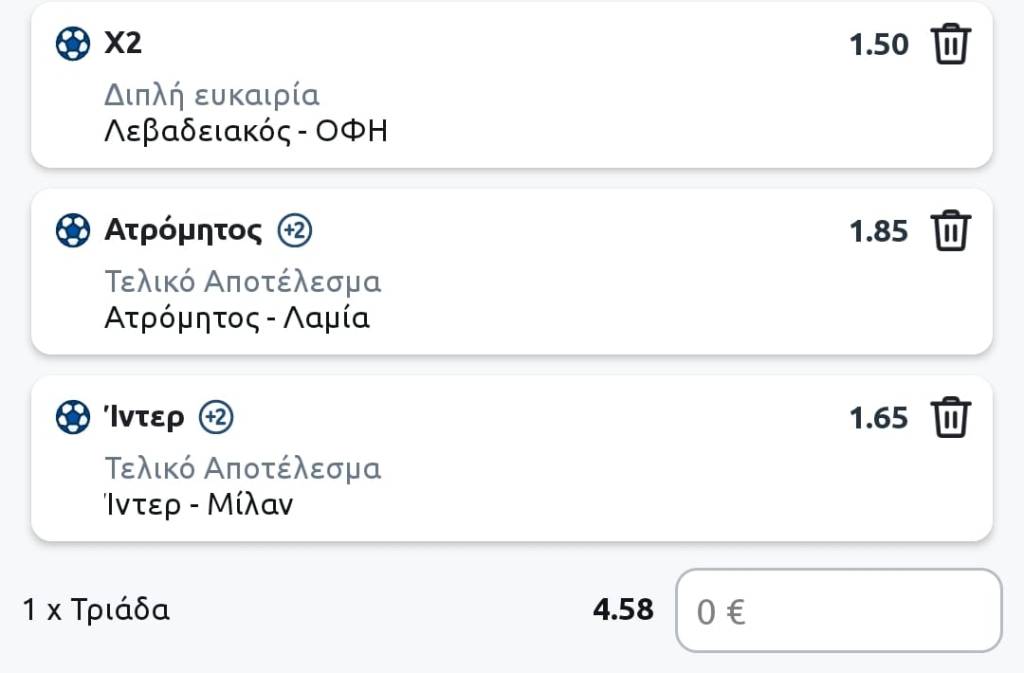Select the 1 x Τριάδα bet type
The width and height of the screenshot is (1024, 673).
pyautogui.click(x=96, y=610)
